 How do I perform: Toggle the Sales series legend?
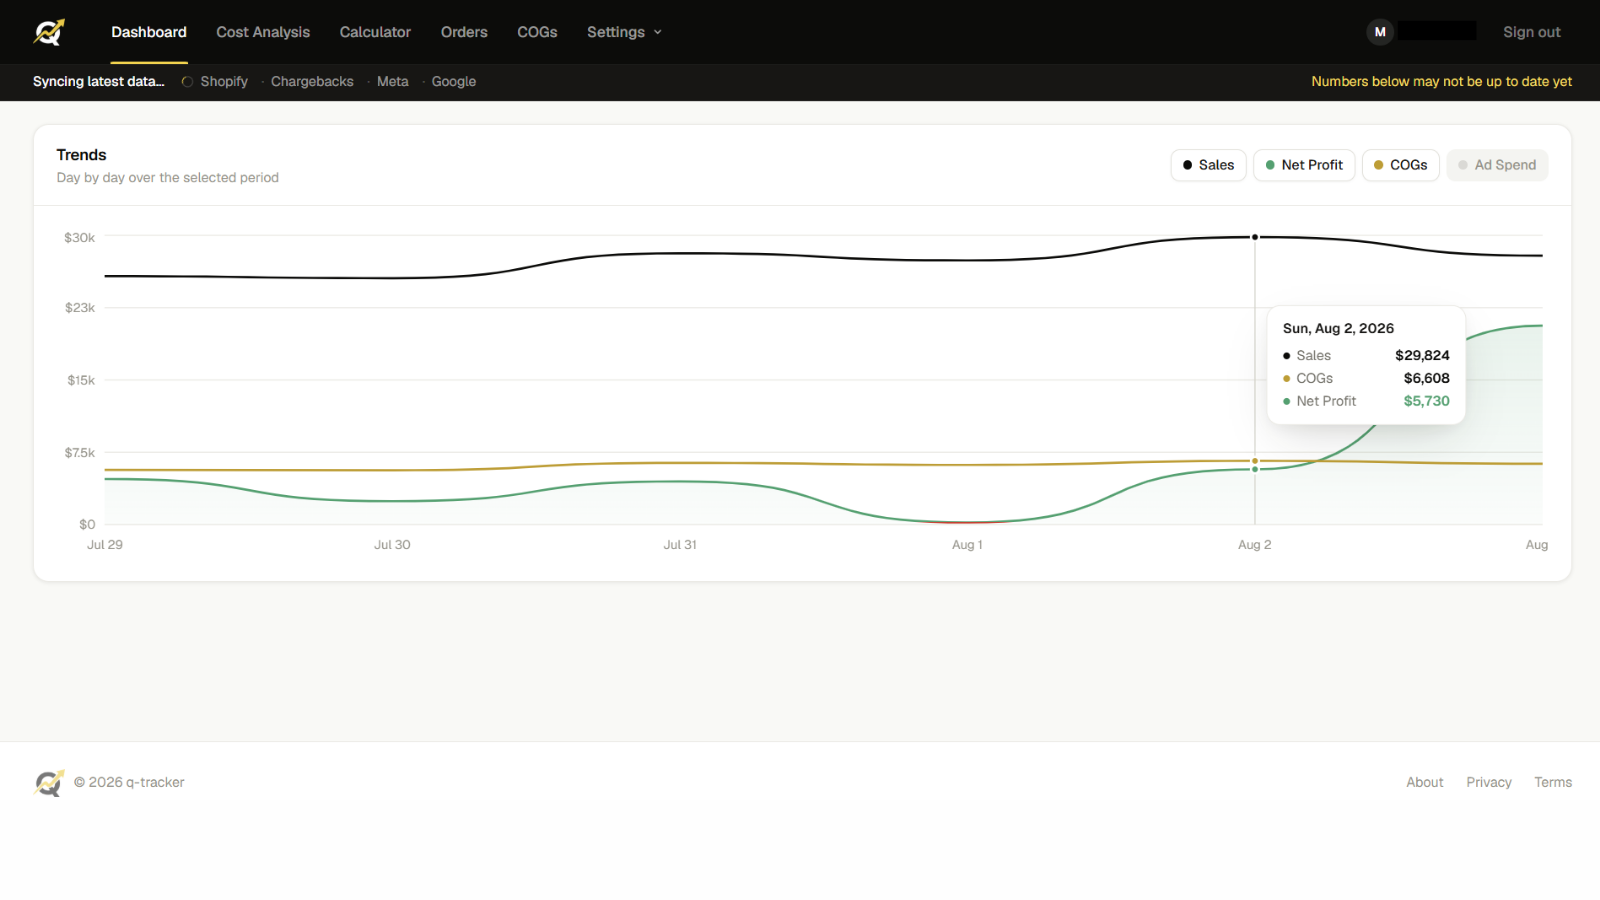pyautogui.click(x=1208, y=165)
